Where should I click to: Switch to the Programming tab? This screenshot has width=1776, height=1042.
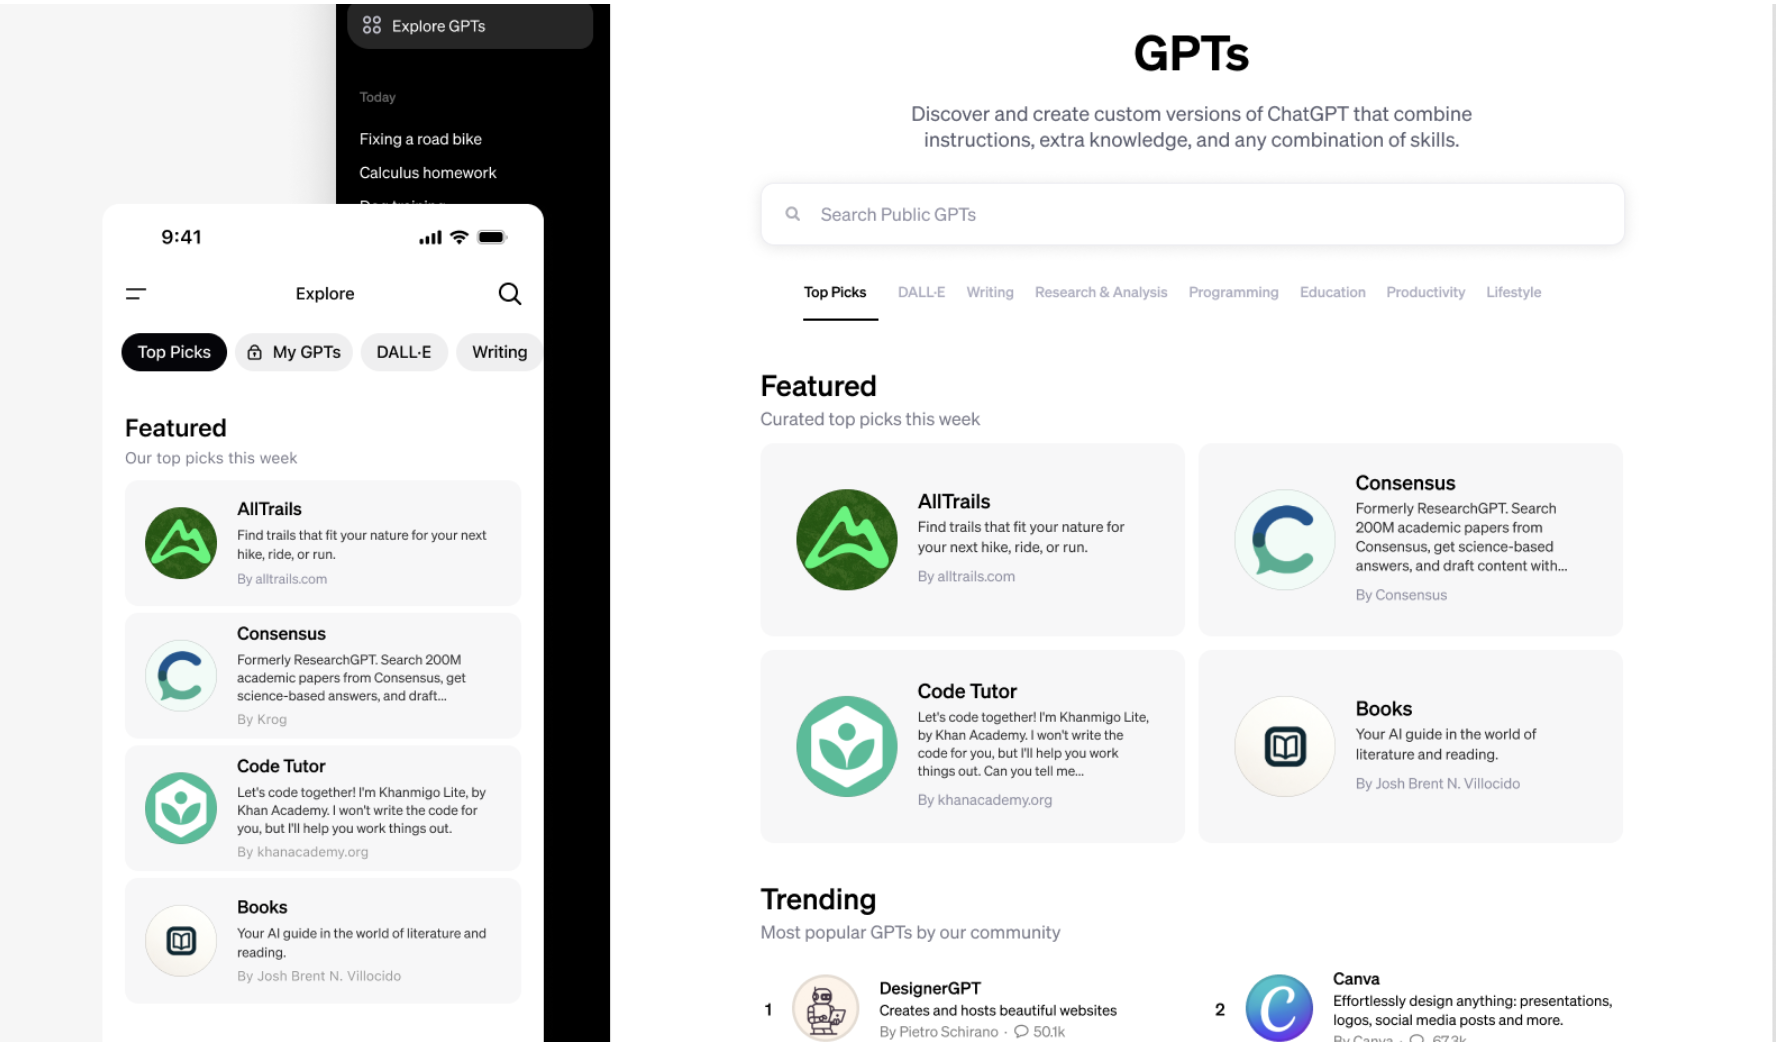1233,292
